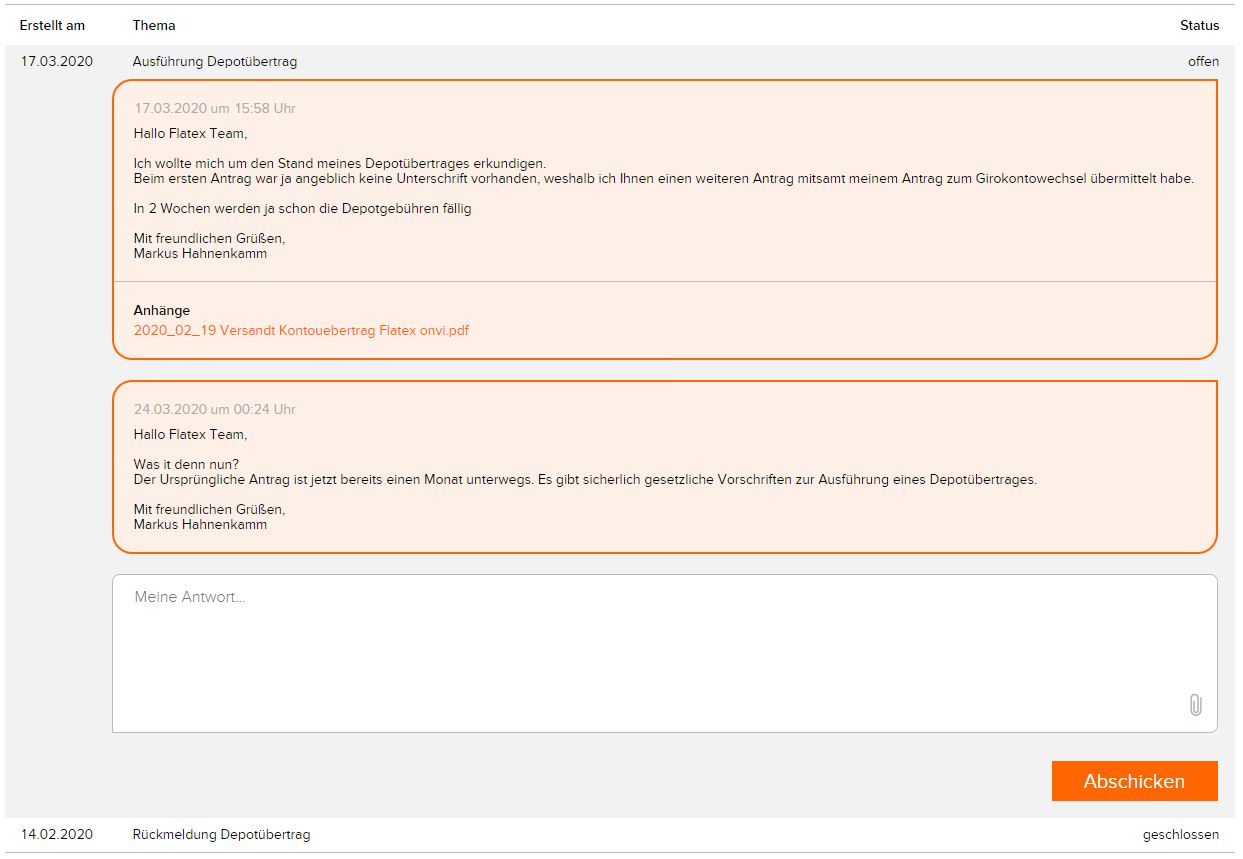This screenshot has height=859, width=1243.
Task: Click the sentence mentioning Girokontowechsel
Action: click(x=663, y=179)
